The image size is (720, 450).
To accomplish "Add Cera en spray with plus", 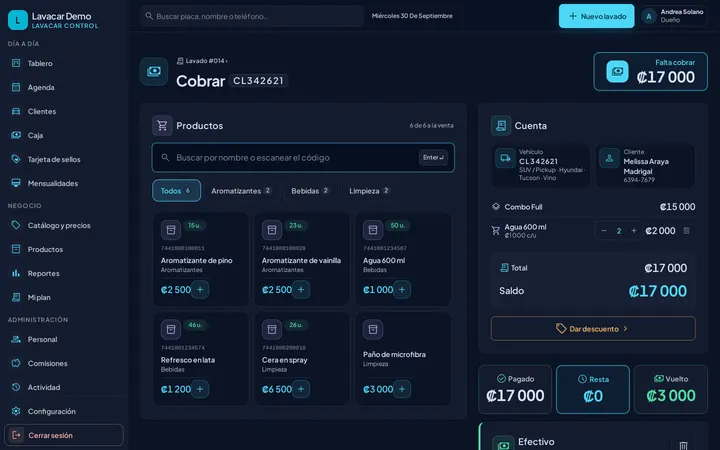I will 301,389.
